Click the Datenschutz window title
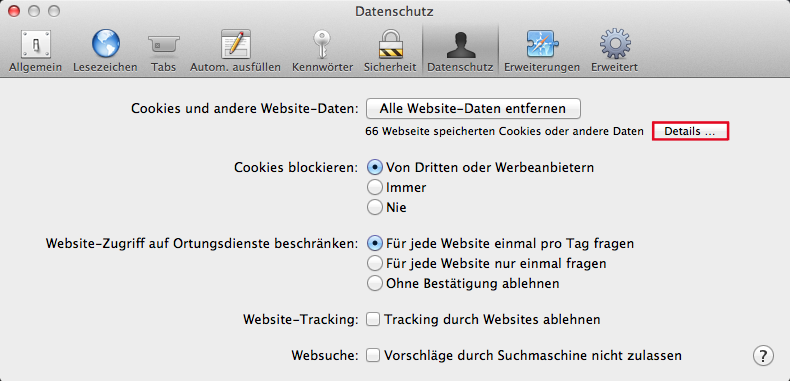 pyautogui.click(x=394, y=11)
